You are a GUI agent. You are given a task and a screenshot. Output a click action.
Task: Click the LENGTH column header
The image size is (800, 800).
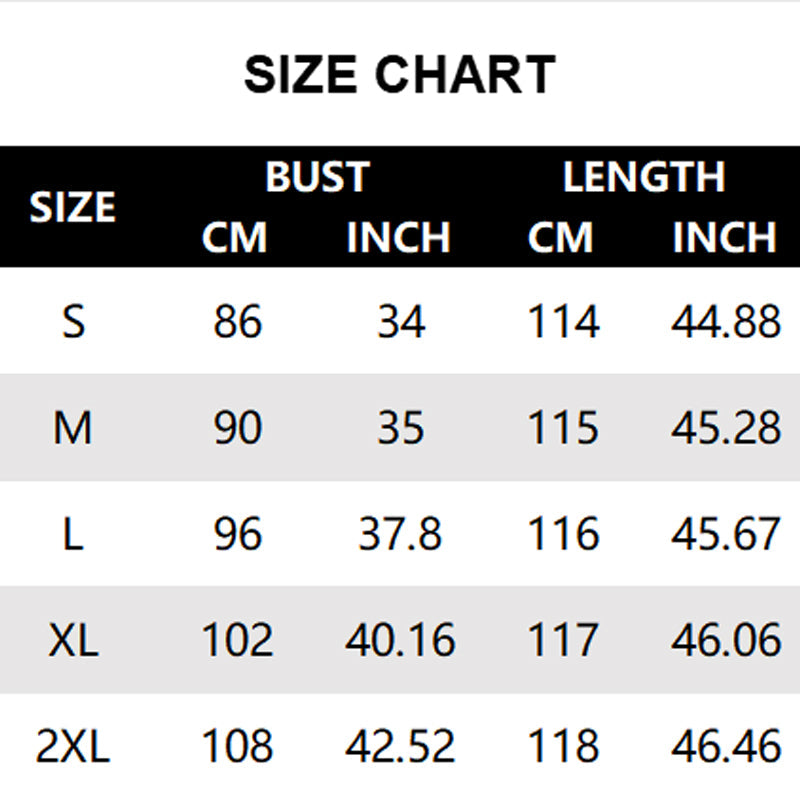pyautogui.click(x=644, y=177)
